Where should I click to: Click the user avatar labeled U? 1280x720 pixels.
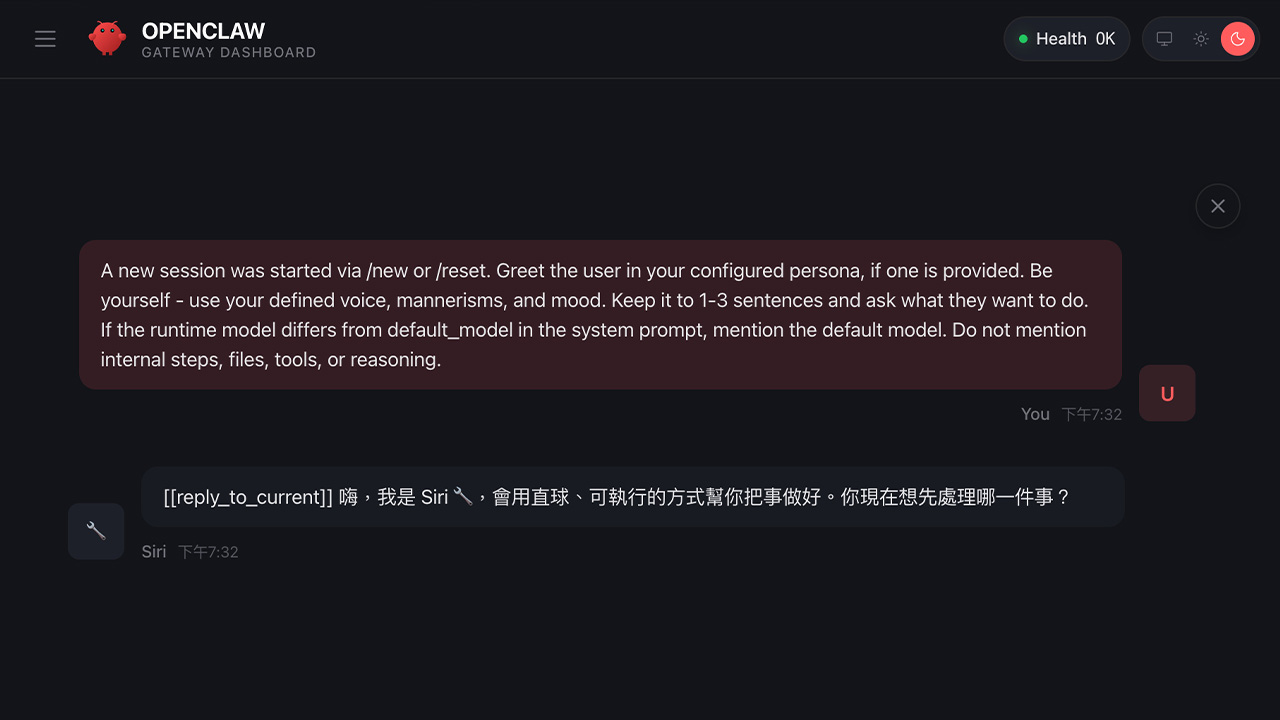[x=1167, y=393]
